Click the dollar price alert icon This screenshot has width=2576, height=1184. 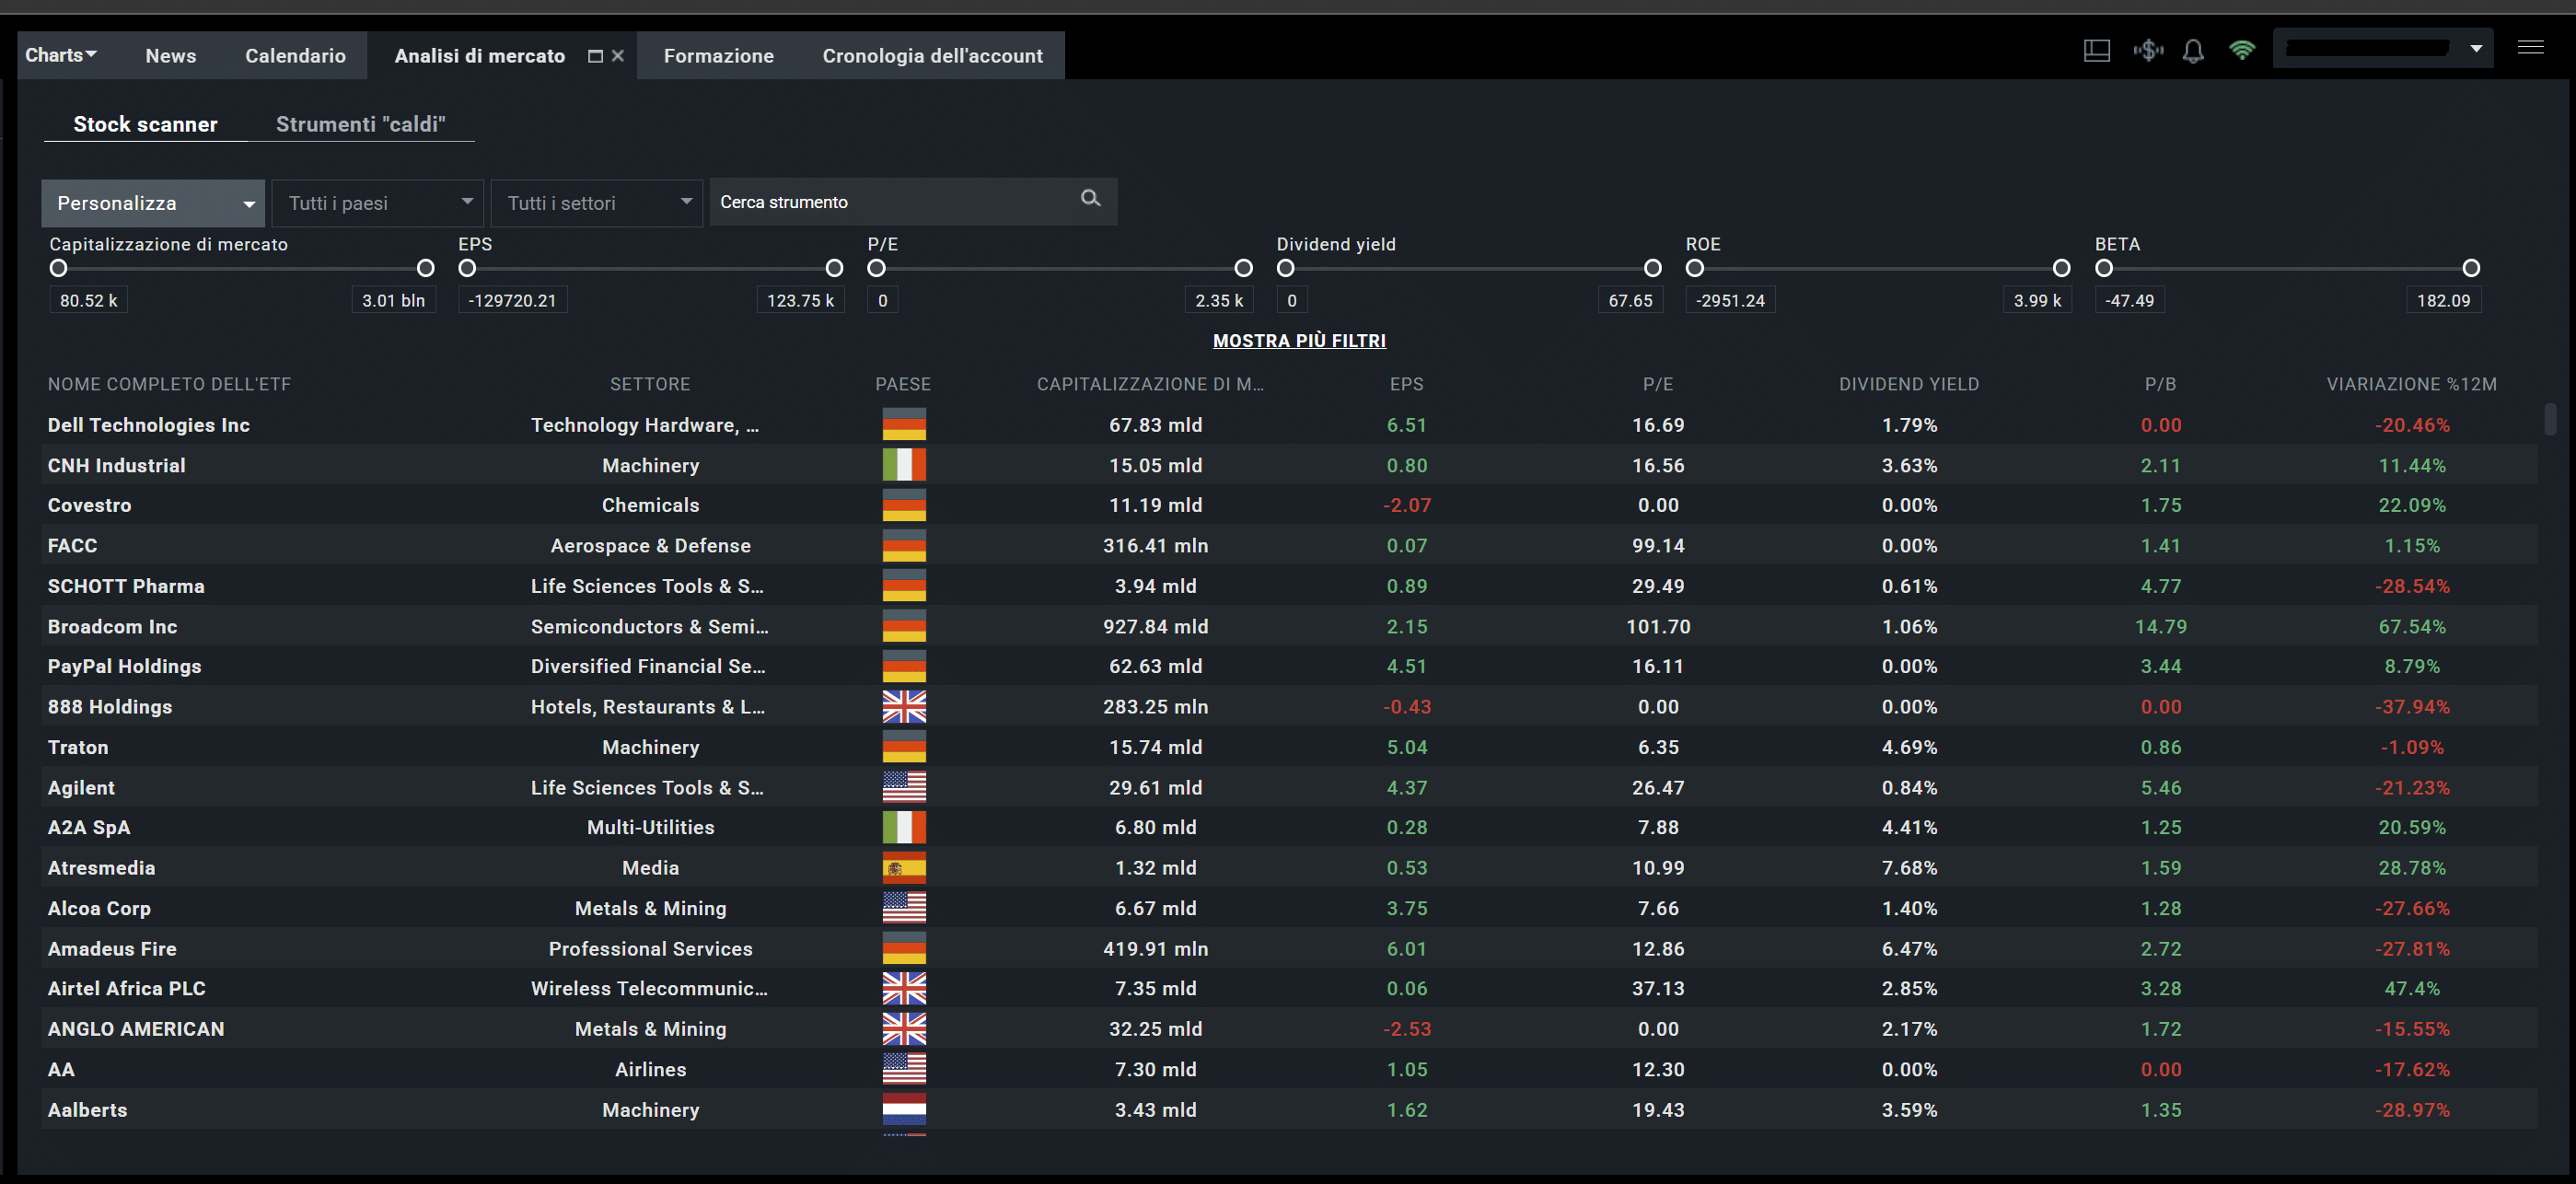click(2147, 50)
